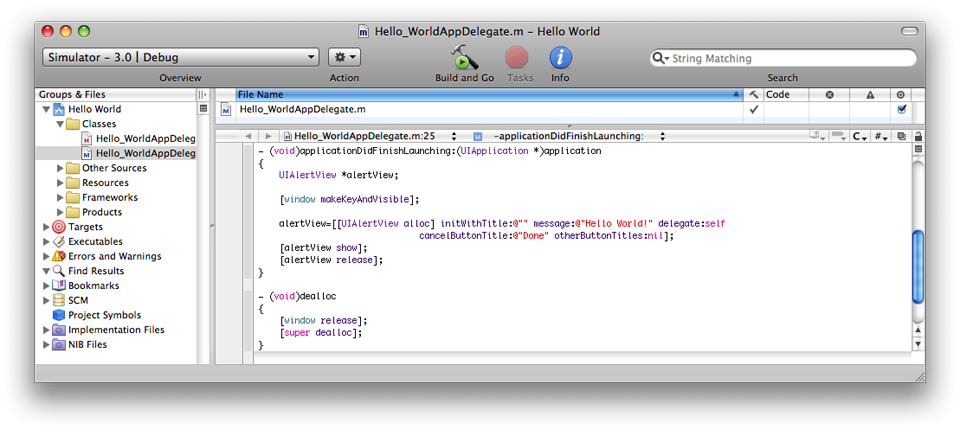Open the Info inspector icon
The image size is (960, 430).
pos(560,58)
